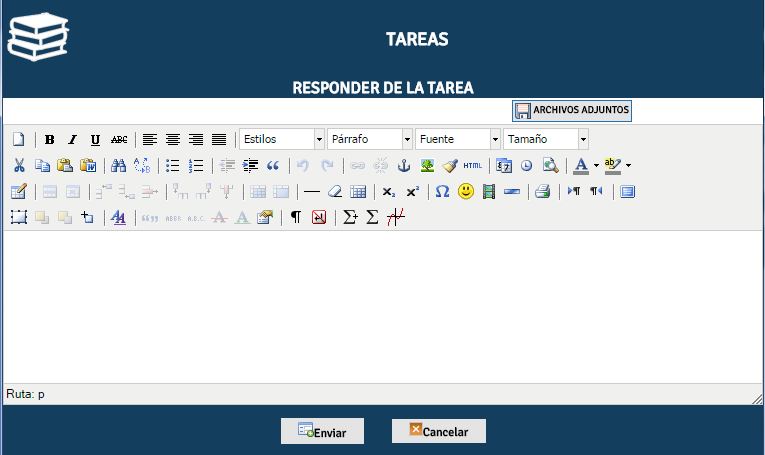
Task: Insert an image
Action: point(427,165)
